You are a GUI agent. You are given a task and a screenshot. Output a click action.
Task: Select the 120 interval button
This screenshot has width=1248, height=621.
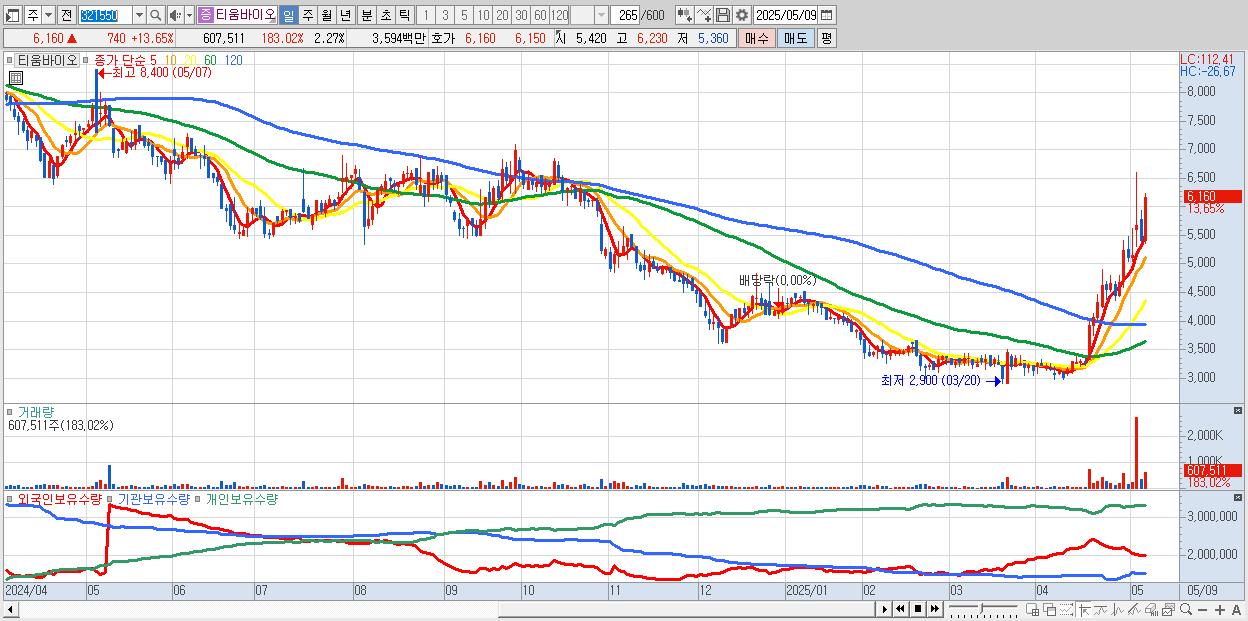pyautogui.click(x=560, y=15)
